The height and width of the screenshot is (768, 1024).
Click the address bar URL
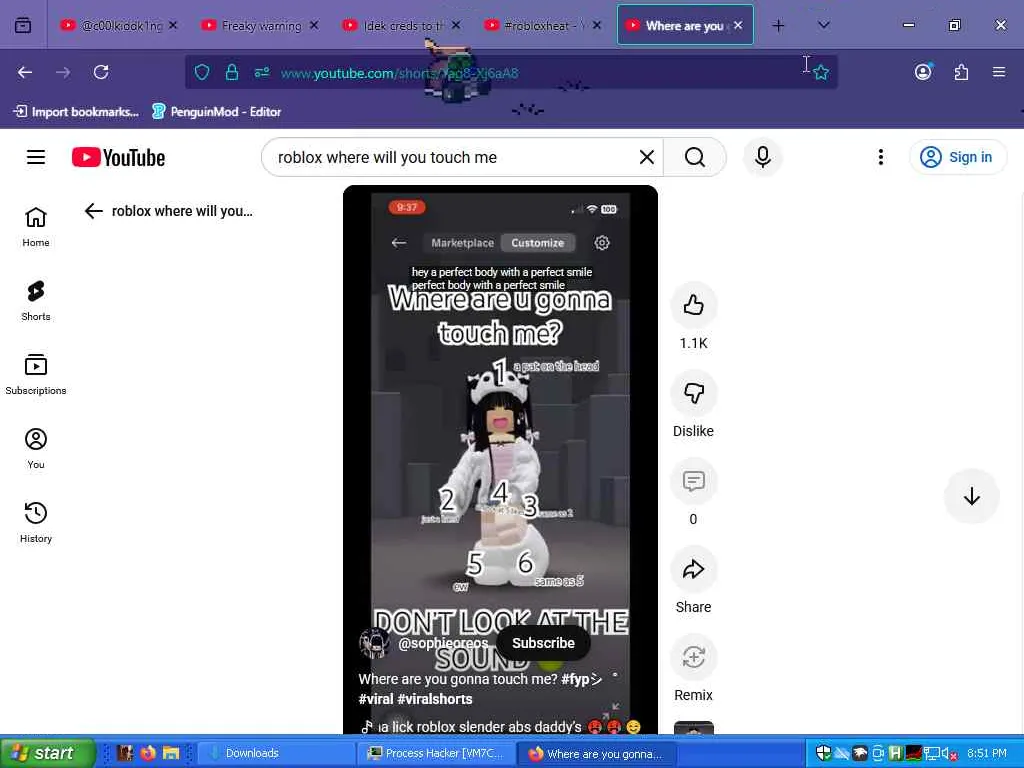(399, 73)
